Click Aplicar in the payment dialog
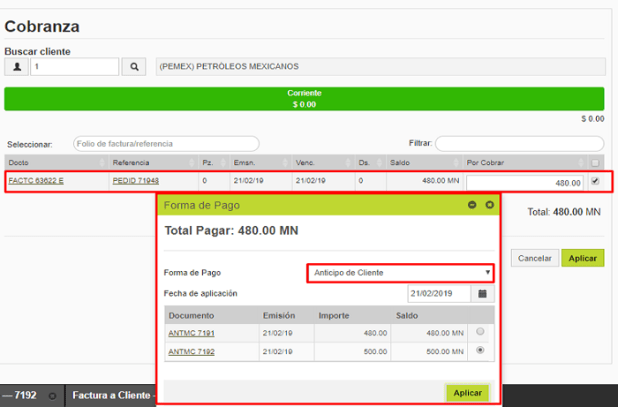Image resolution: width=618 pixels, height=407 pixels. pyautogui.click(x=467, y=393)
